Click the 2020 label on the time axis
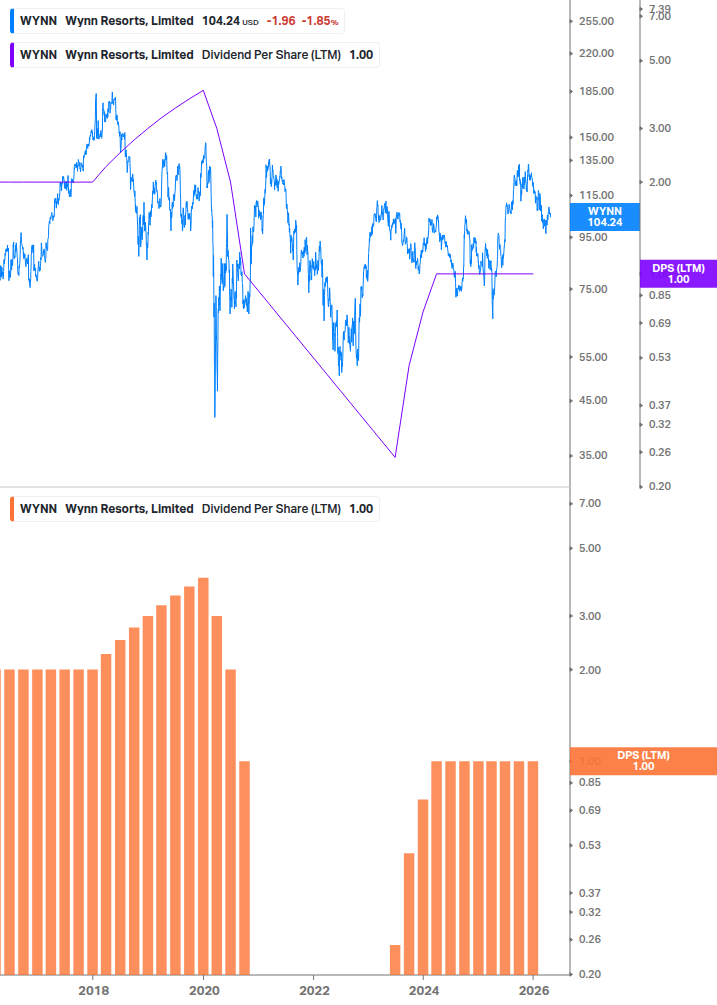Screen dimensions: 717x1005 (x=204, y=991)
